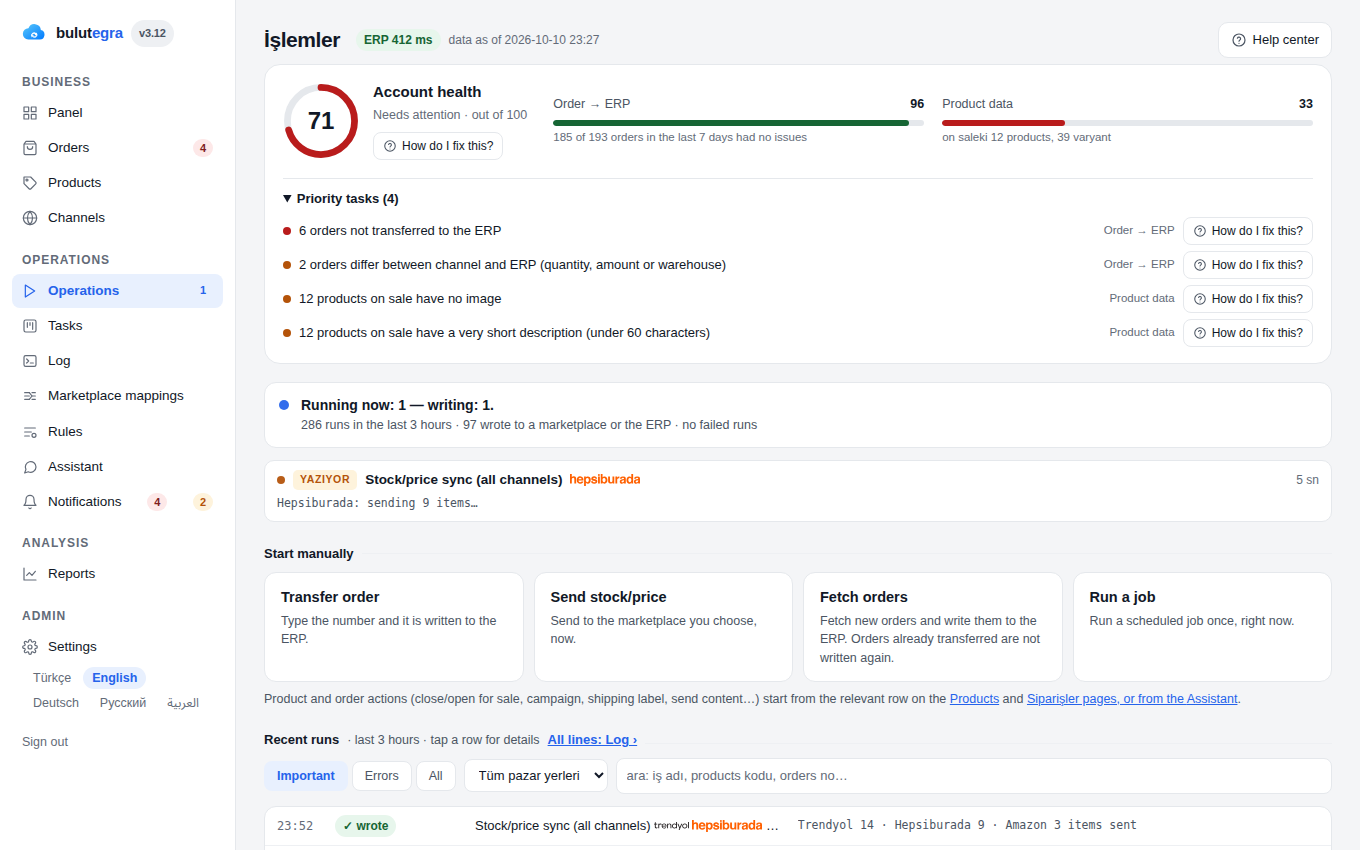The height and width of the screenshot is (850, 1360).
Task: Click the Channels globe icon in the sidebar
Action: (x=30, y=218)
